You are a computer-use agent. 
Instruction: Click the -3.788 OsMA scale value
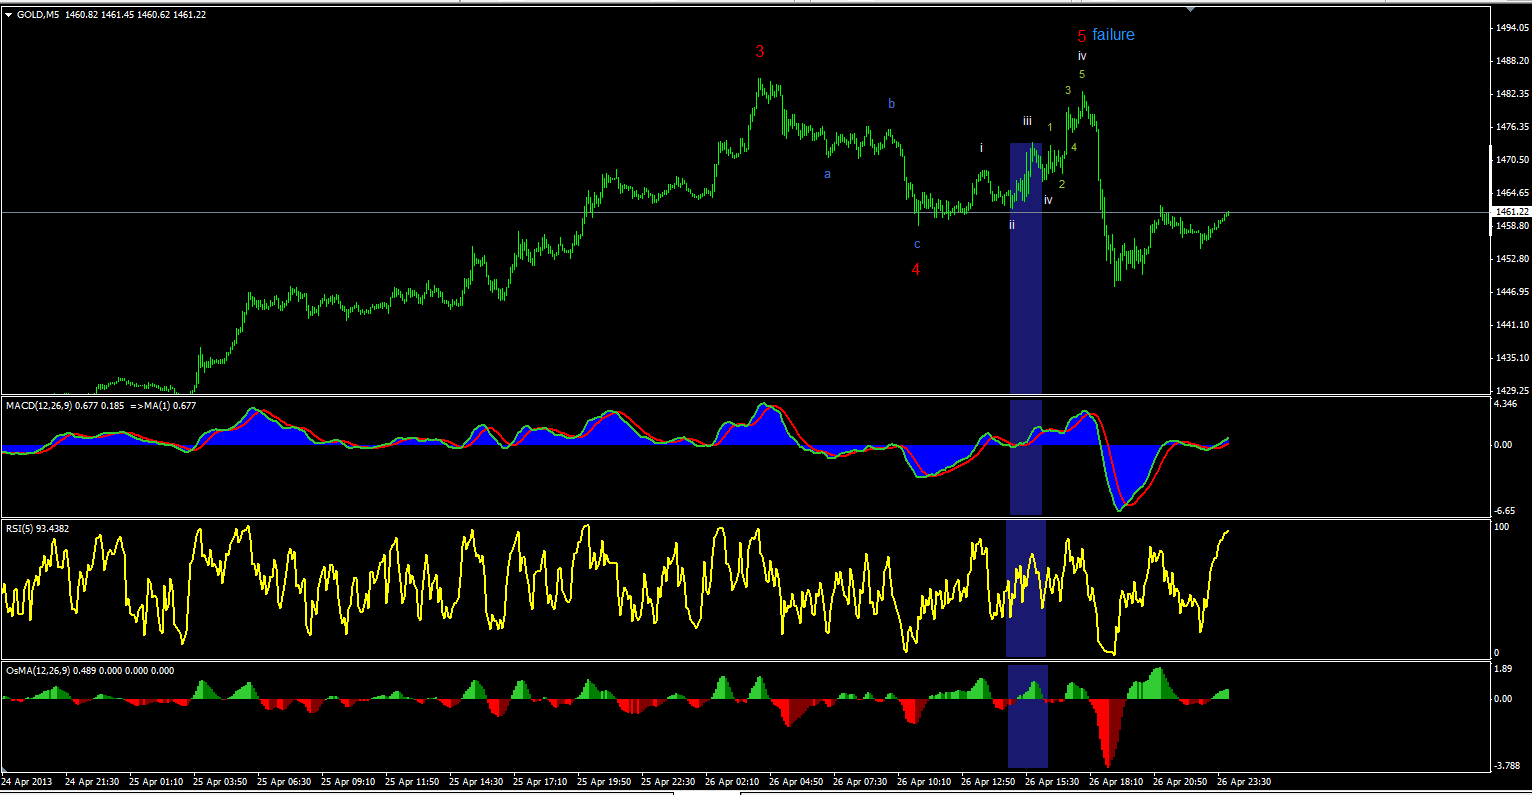1508,766
